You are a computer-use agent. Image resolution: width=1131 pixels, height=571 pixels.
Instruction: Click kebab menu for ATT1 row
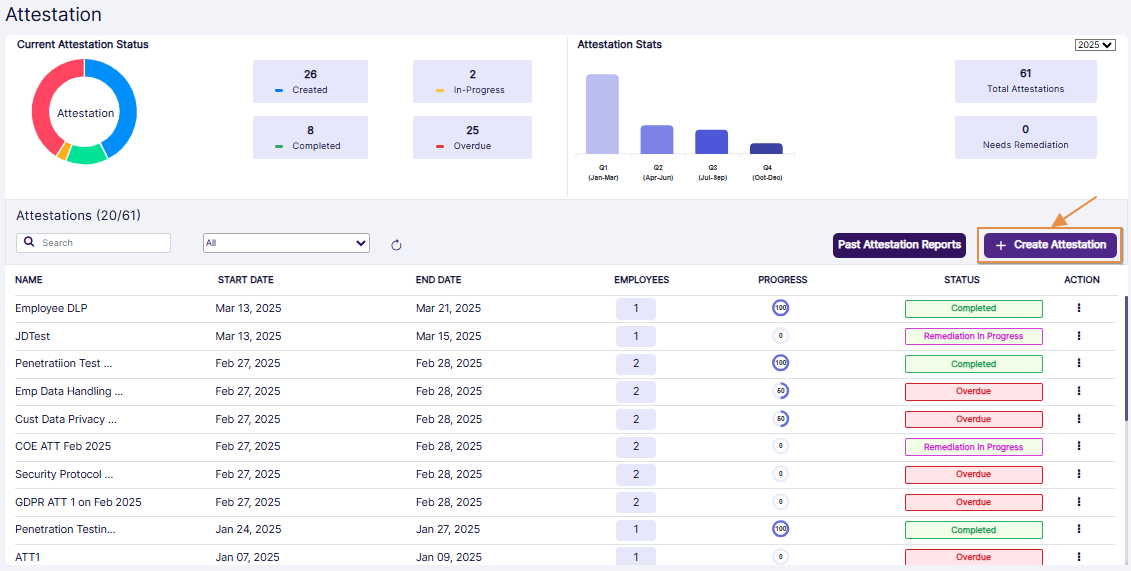[1079, 557]
